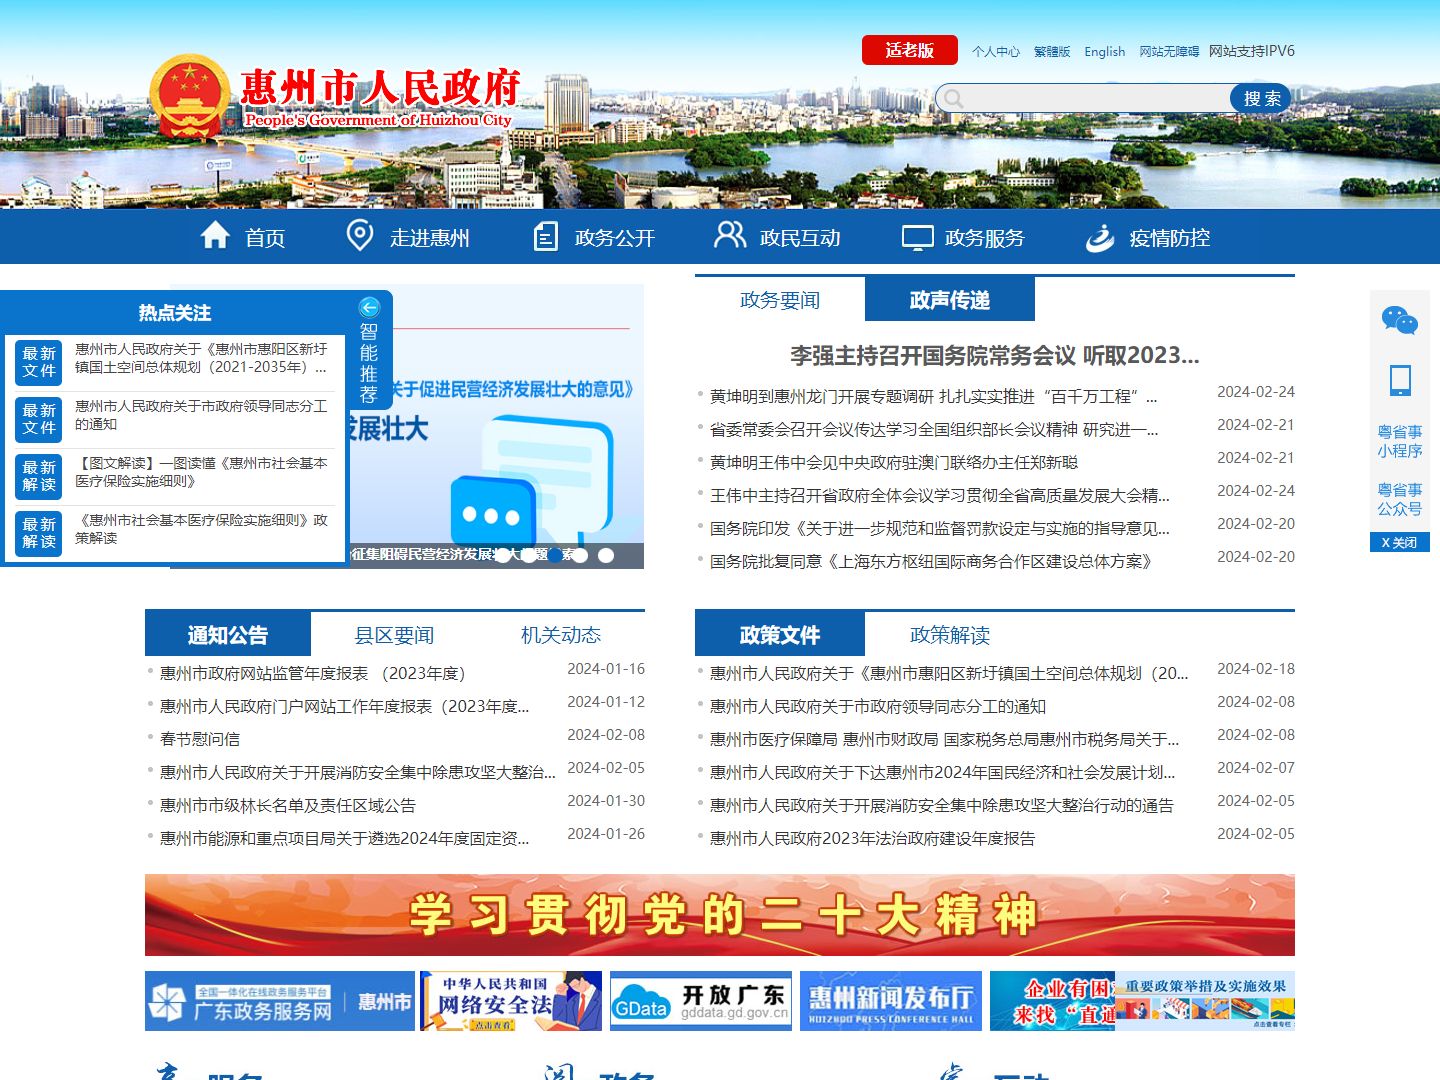Select the second carousel dot
1440x1080 pixels.
(528, 555)
